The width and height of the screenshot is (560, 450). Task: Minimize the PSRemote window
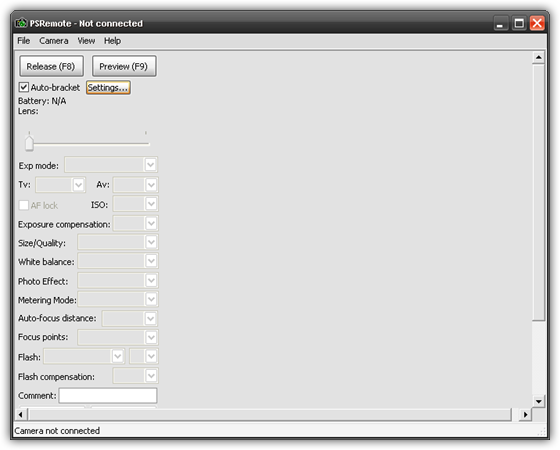500,24
